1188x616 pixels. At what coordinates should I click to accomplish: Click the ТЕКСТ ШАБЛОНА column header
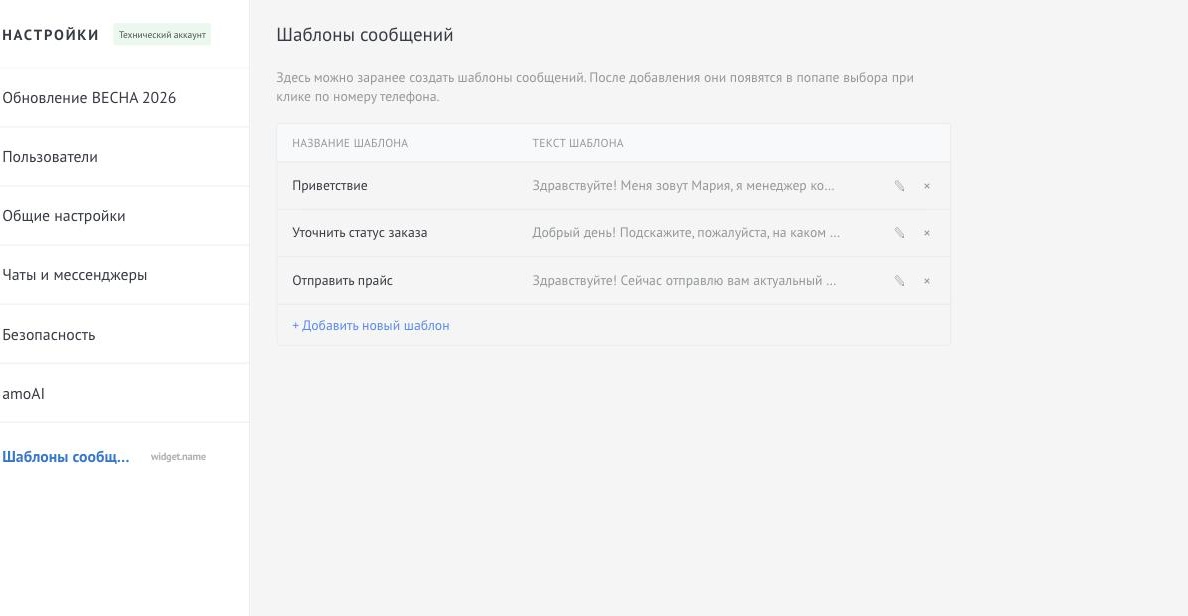pos(578,142)
